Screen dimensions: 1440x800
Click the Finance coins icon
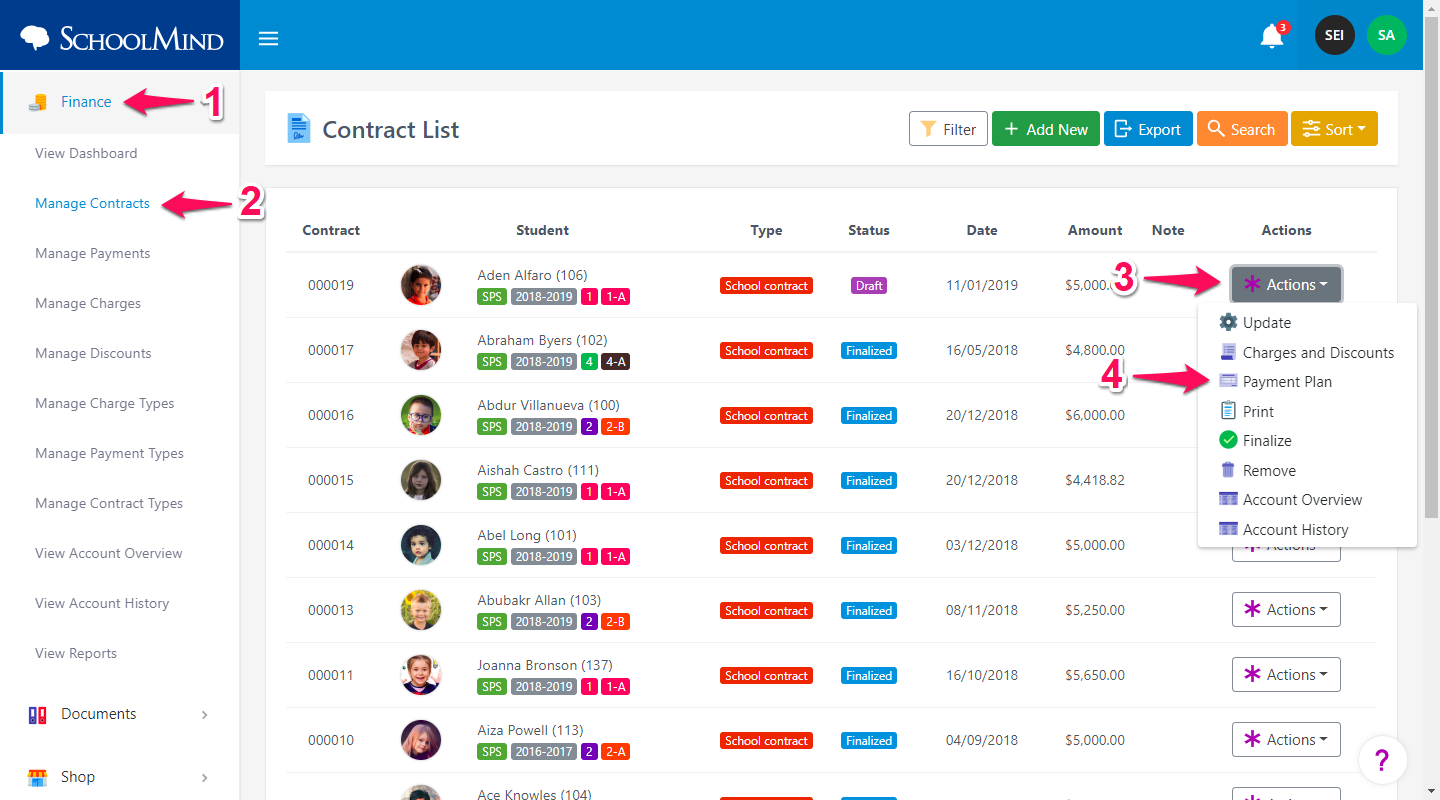coord(38,102)
